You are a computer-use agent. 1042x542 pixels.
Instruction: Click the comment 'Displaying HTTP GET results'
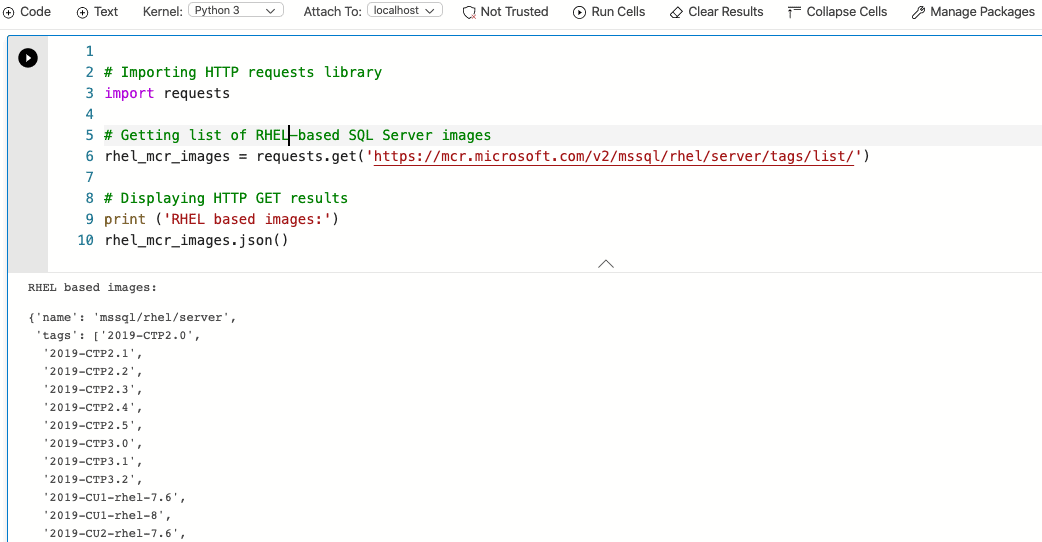226,198
